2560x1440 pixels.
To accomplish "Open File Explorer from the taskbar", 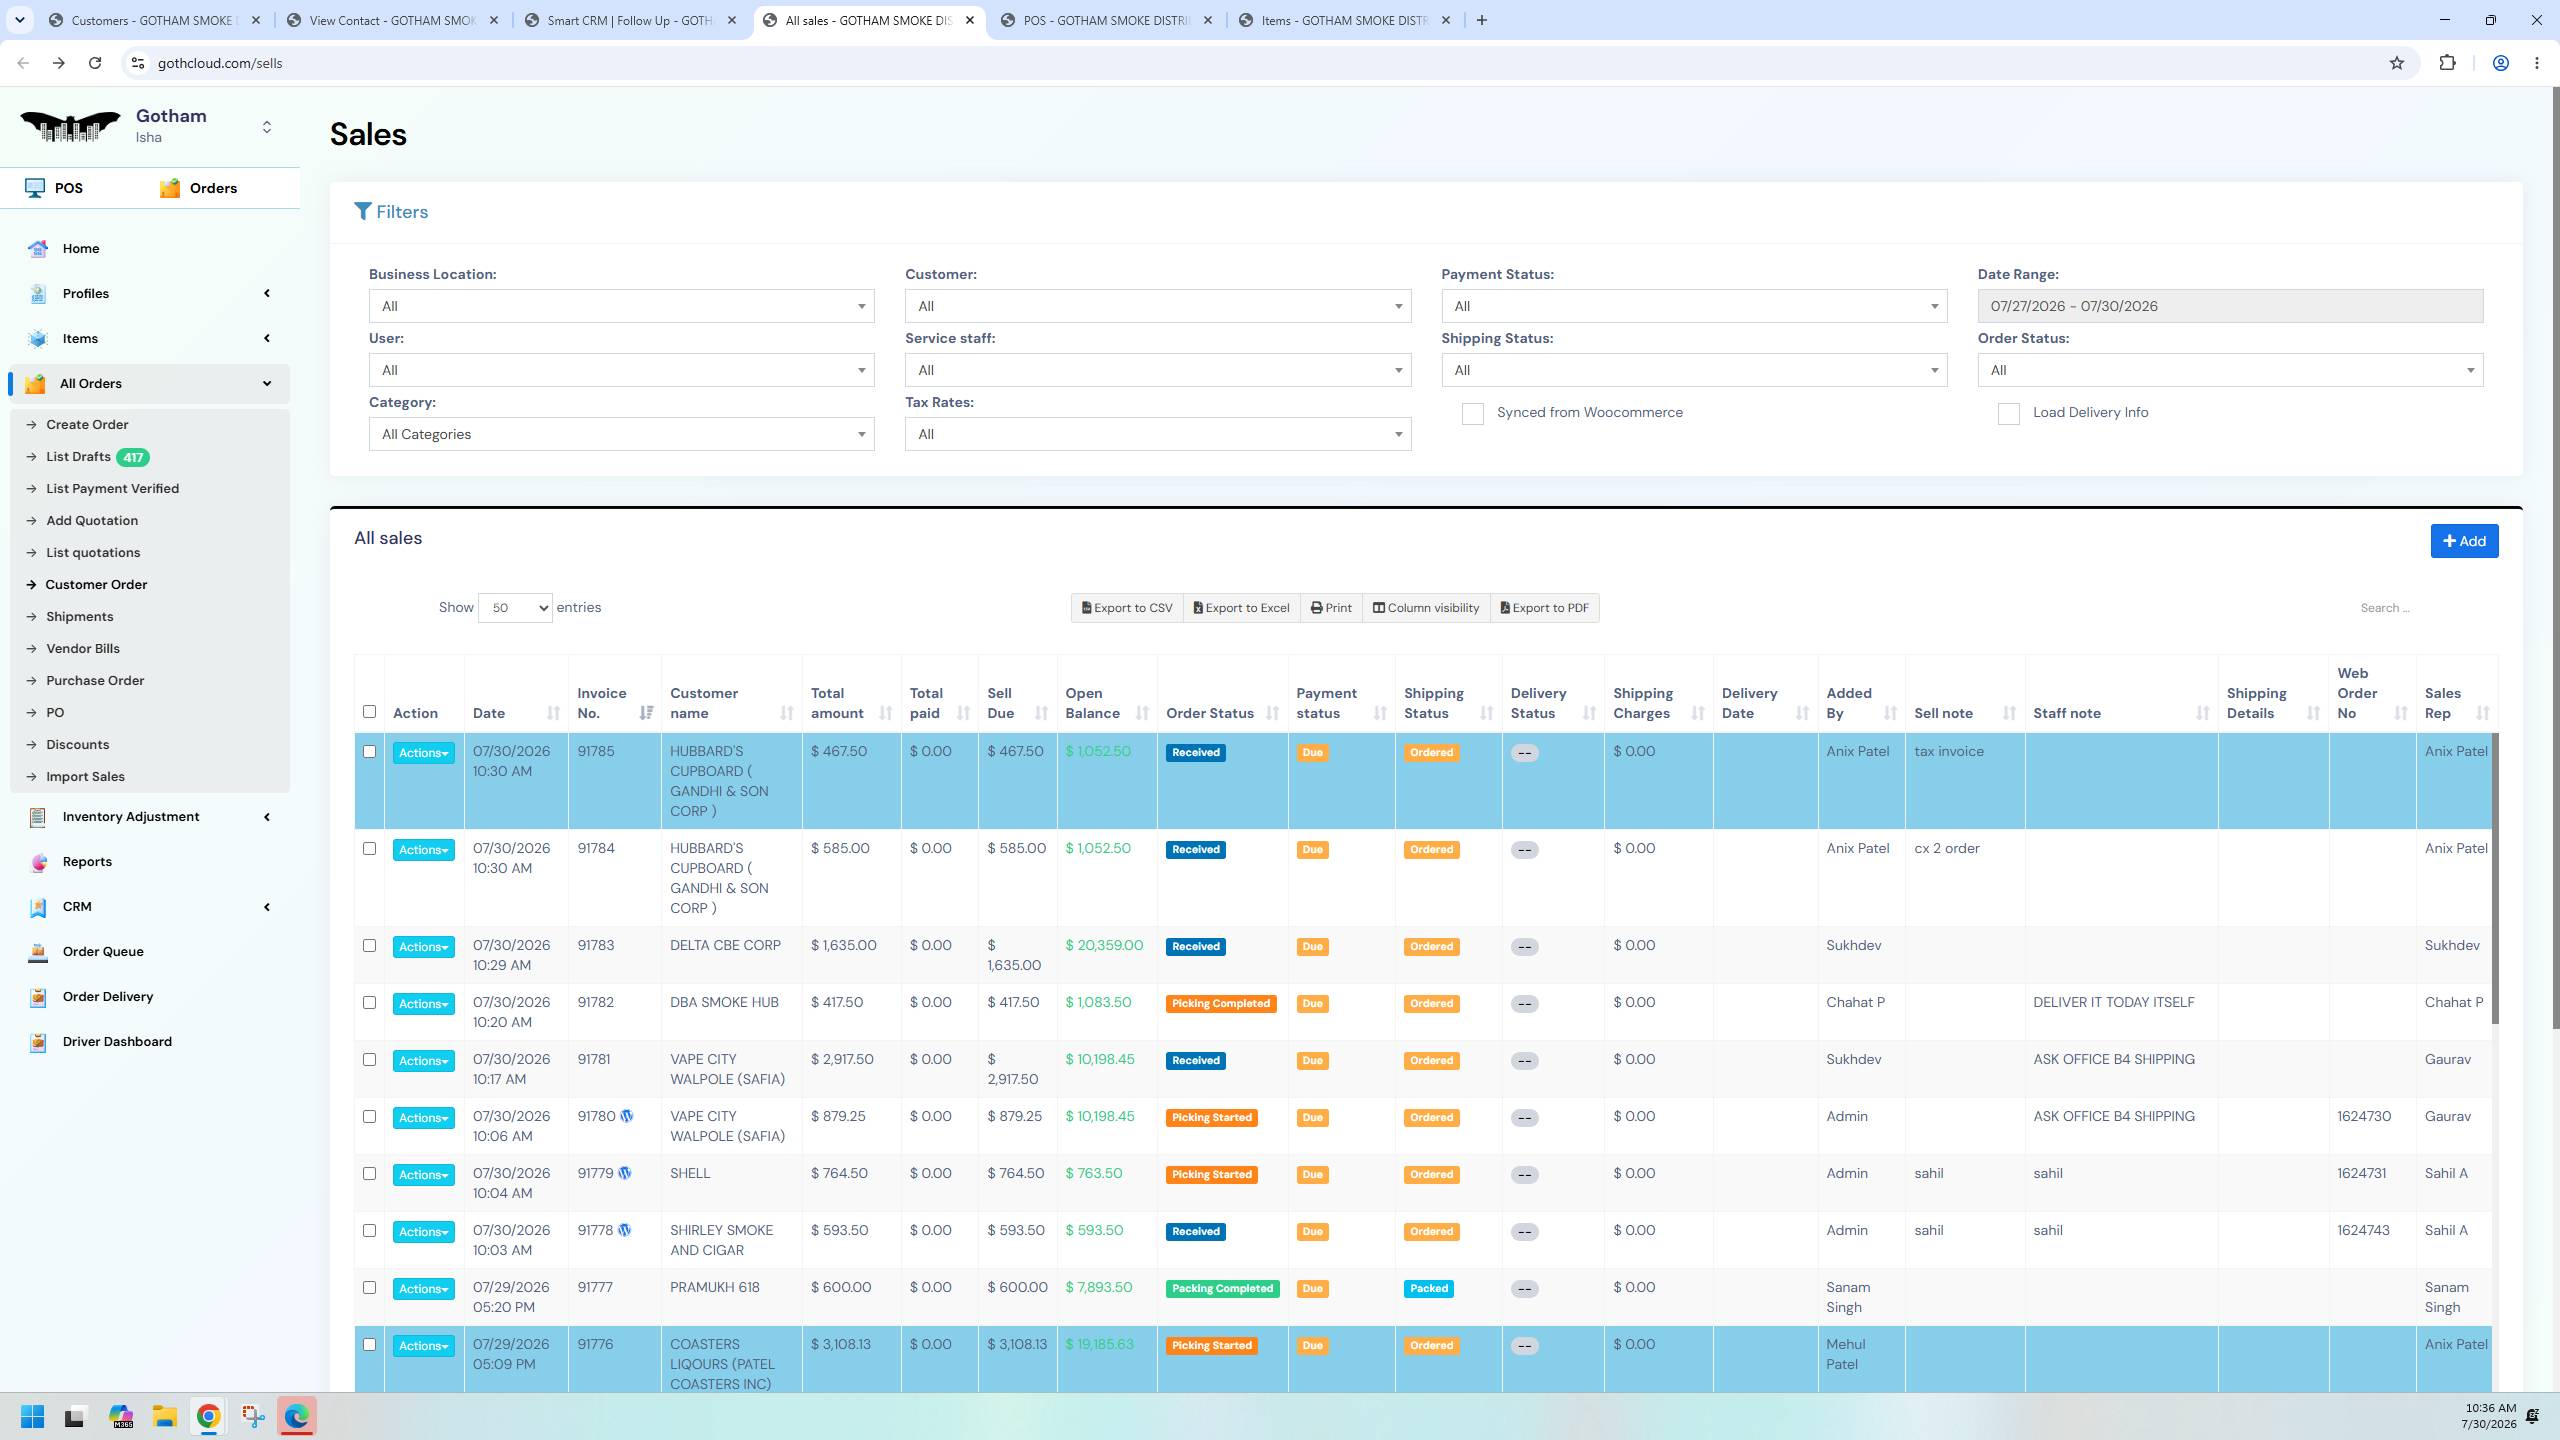I will (164, 1416).
